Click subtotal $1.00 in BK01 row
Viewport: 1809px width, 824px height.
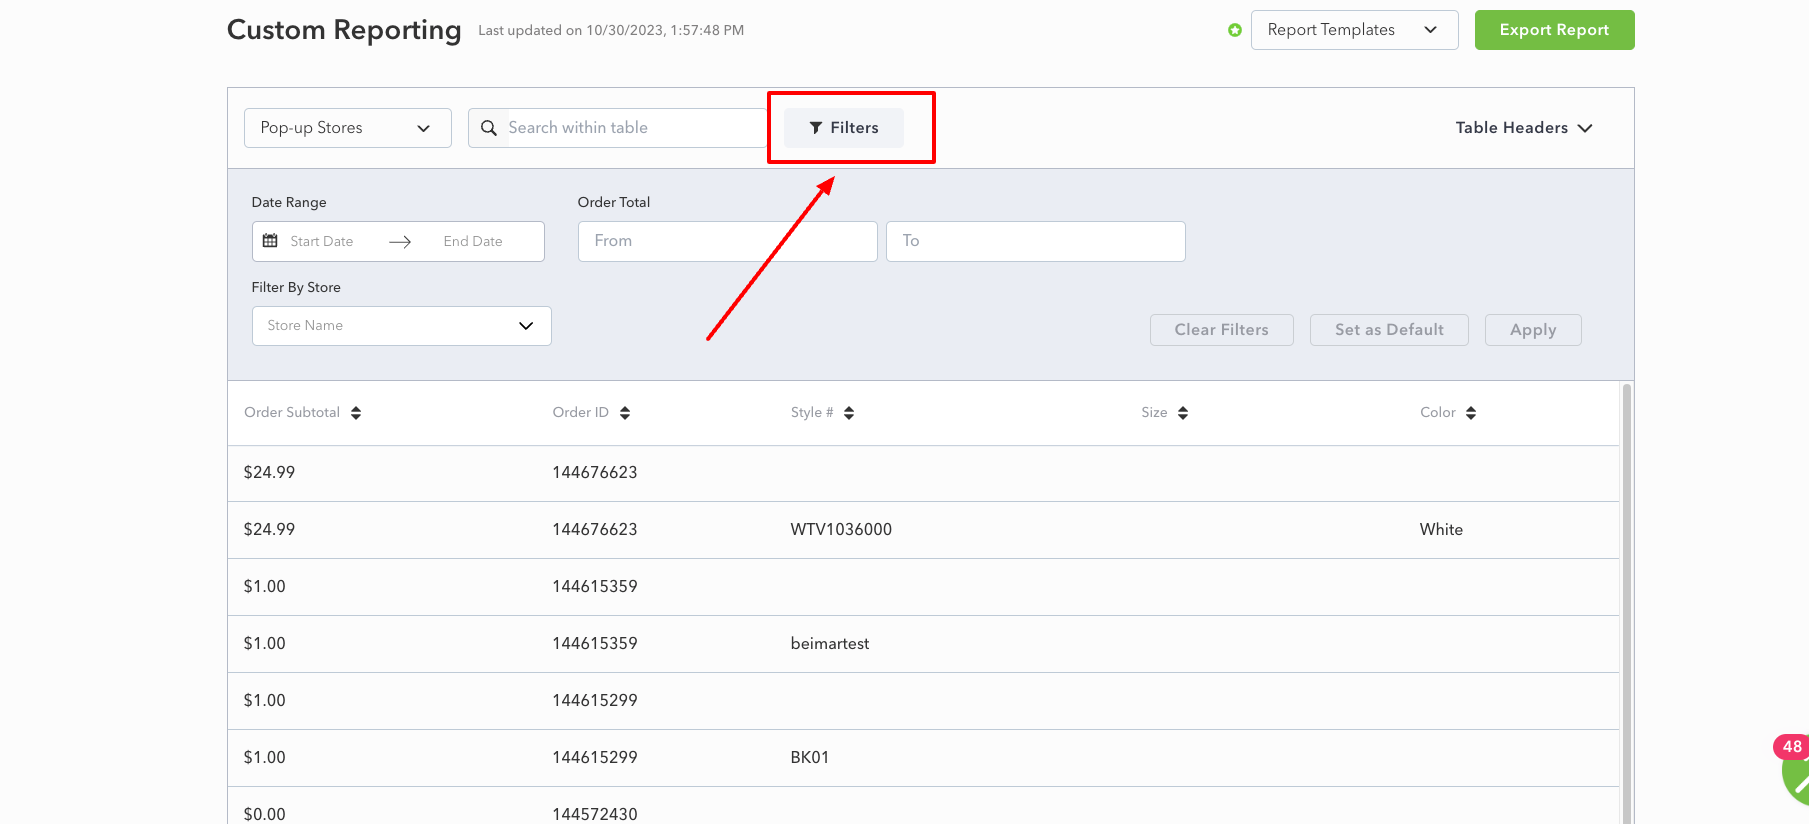click(x=265, y=758)
